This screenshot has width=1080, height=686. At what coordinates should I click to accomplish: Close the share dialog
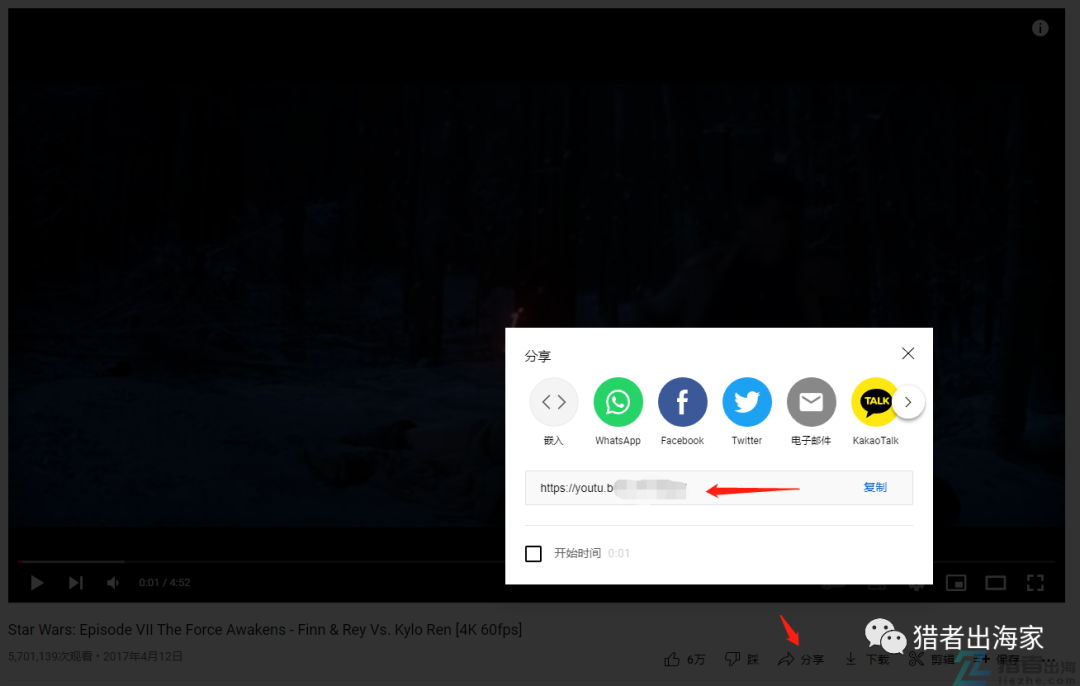(x=908, y=354)
